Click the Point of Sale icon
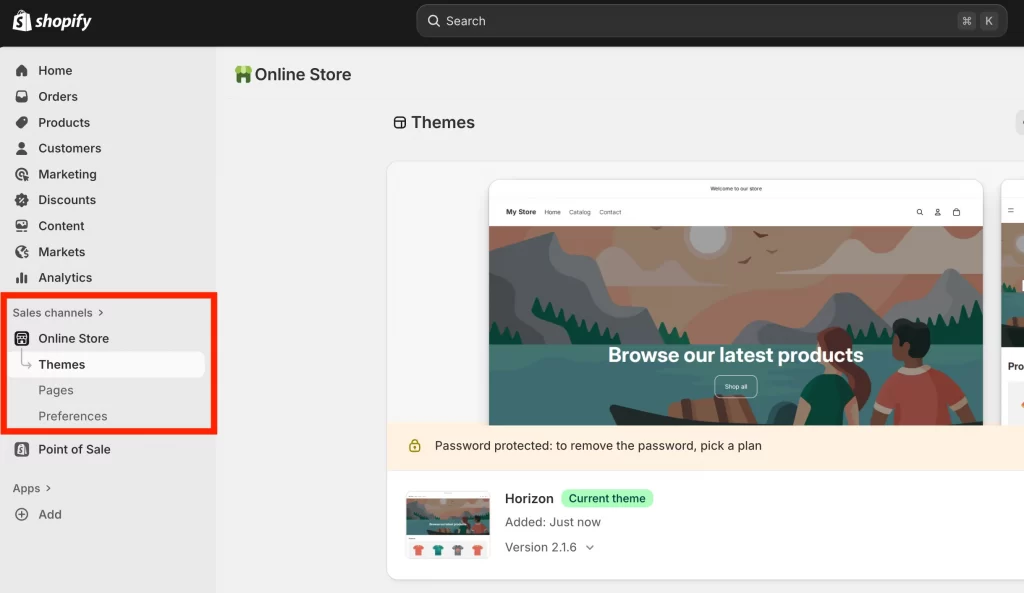This screenshot has height=593, width=1024. (22, 450)
